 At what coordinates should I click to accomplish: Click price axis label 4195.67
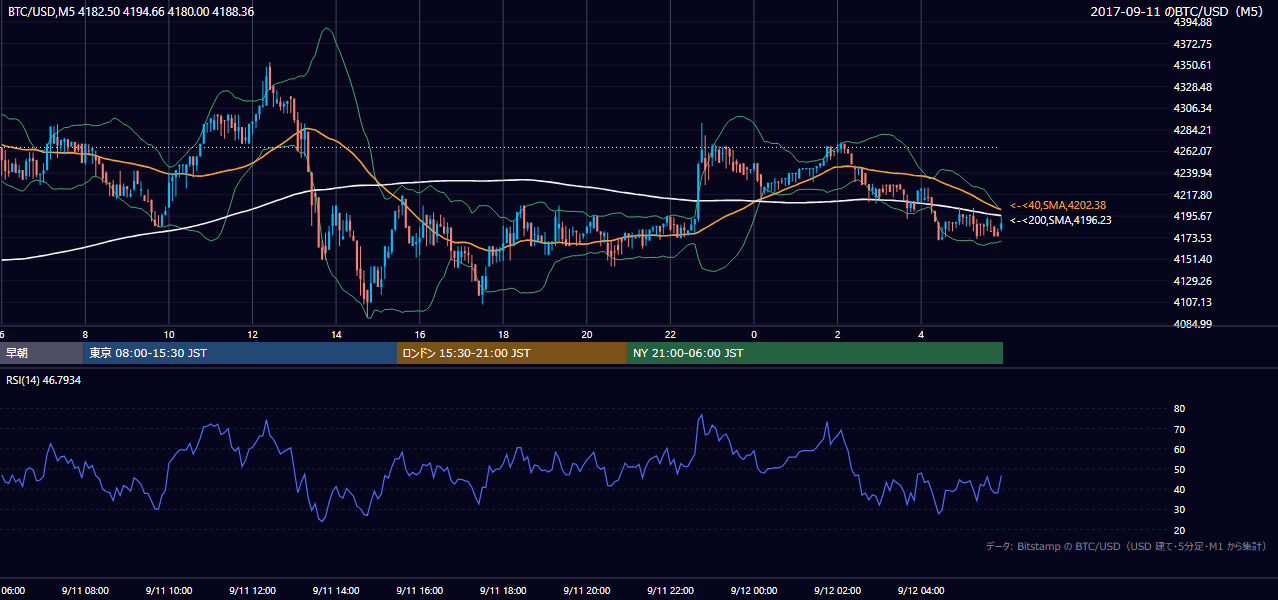pyautogui.click(x=1193, y=216)
